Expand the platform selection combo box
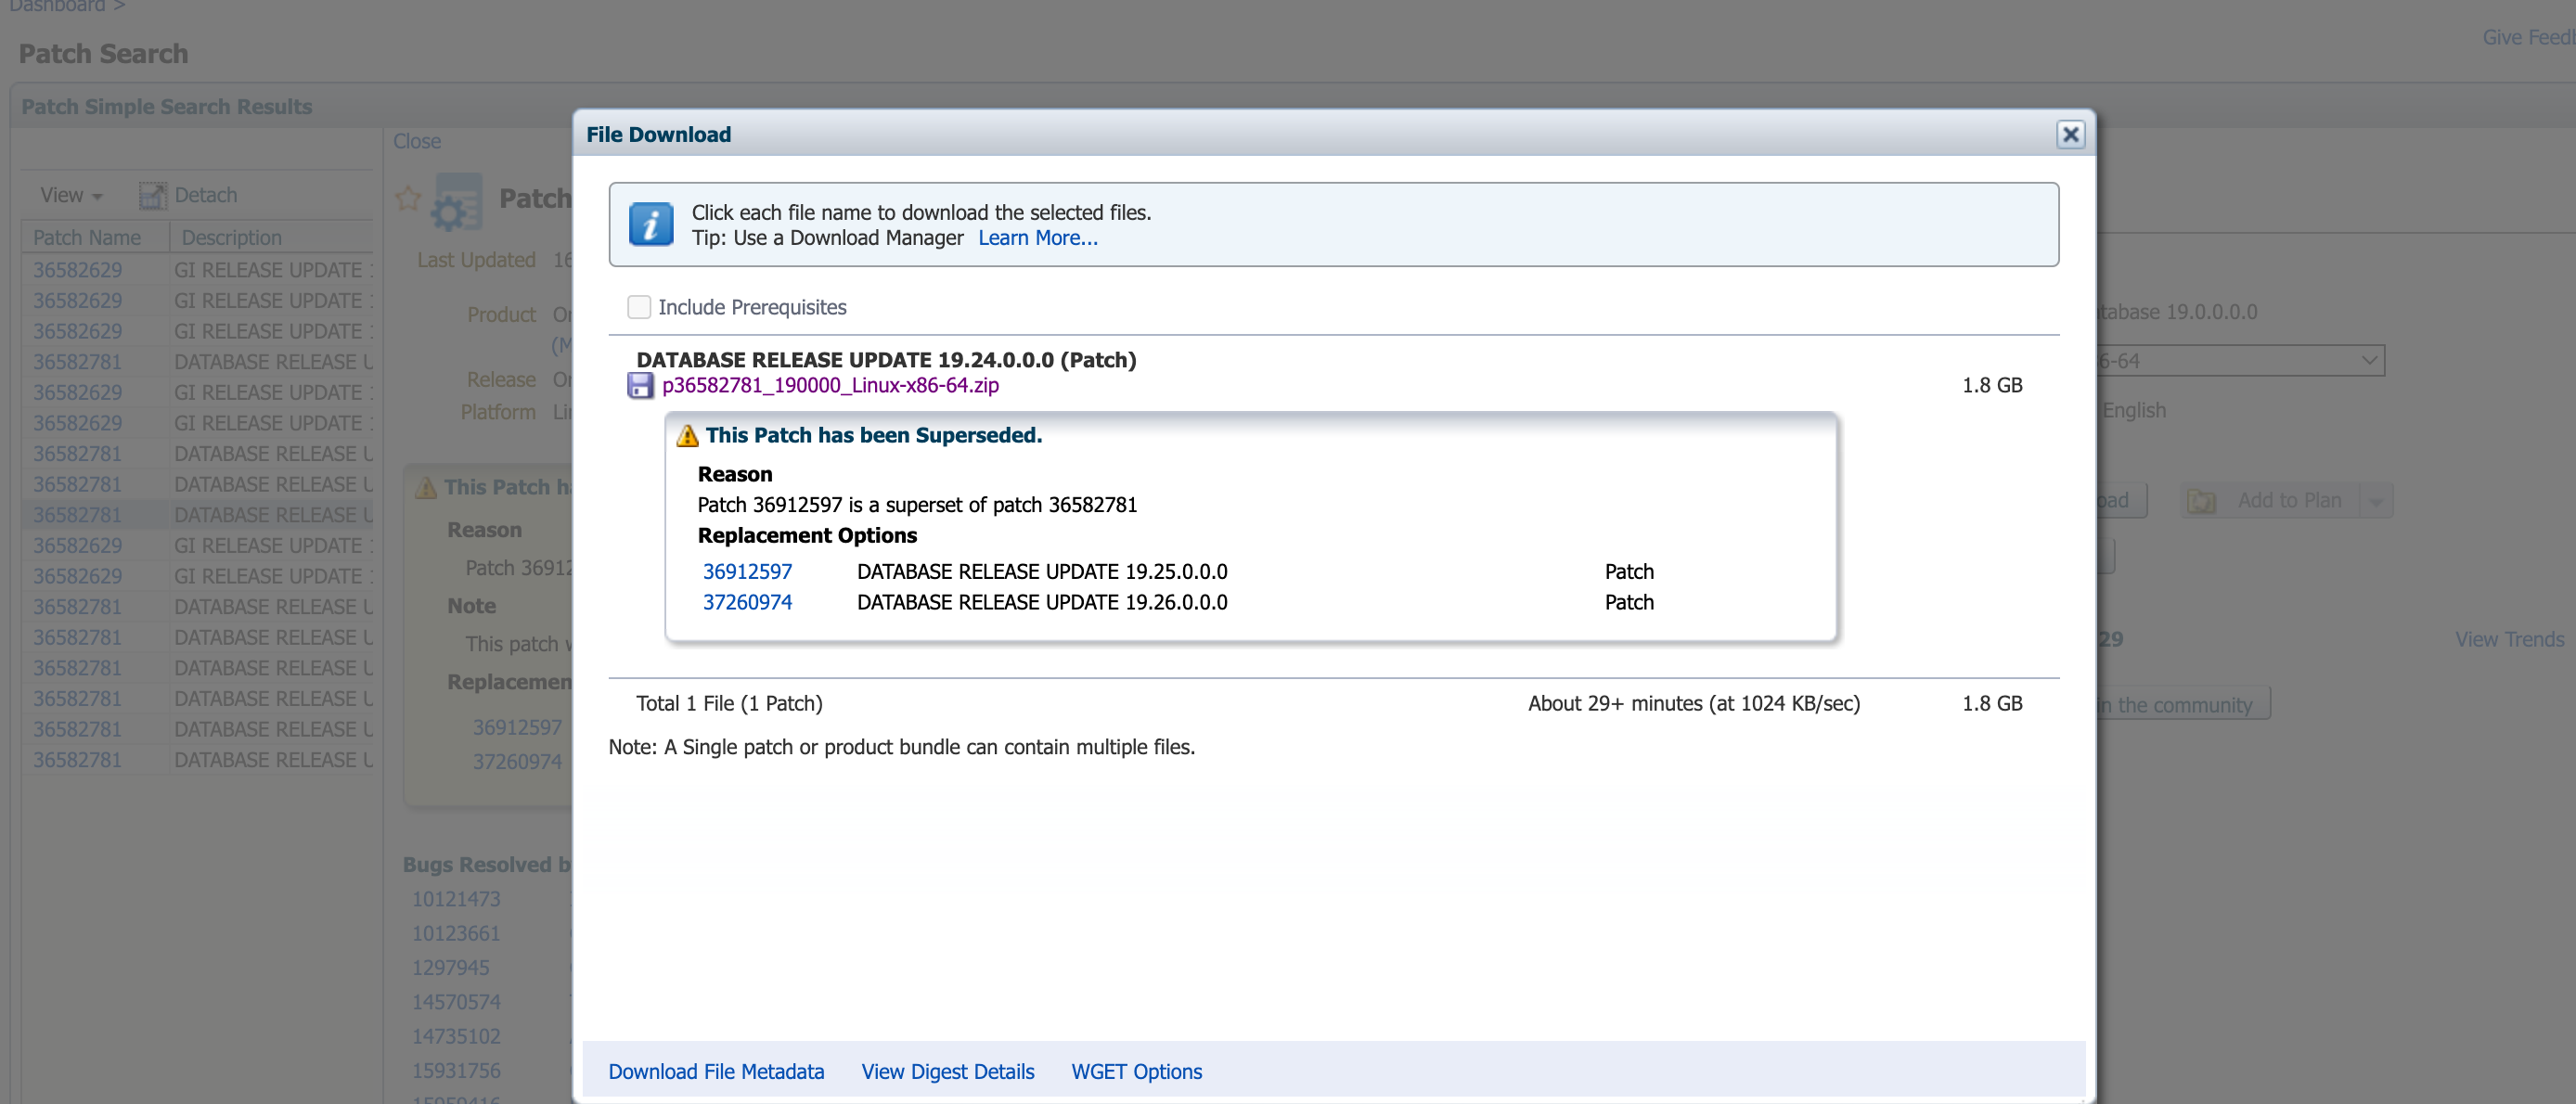This screenshot has height=1104, width=2576. point(2368,360)
